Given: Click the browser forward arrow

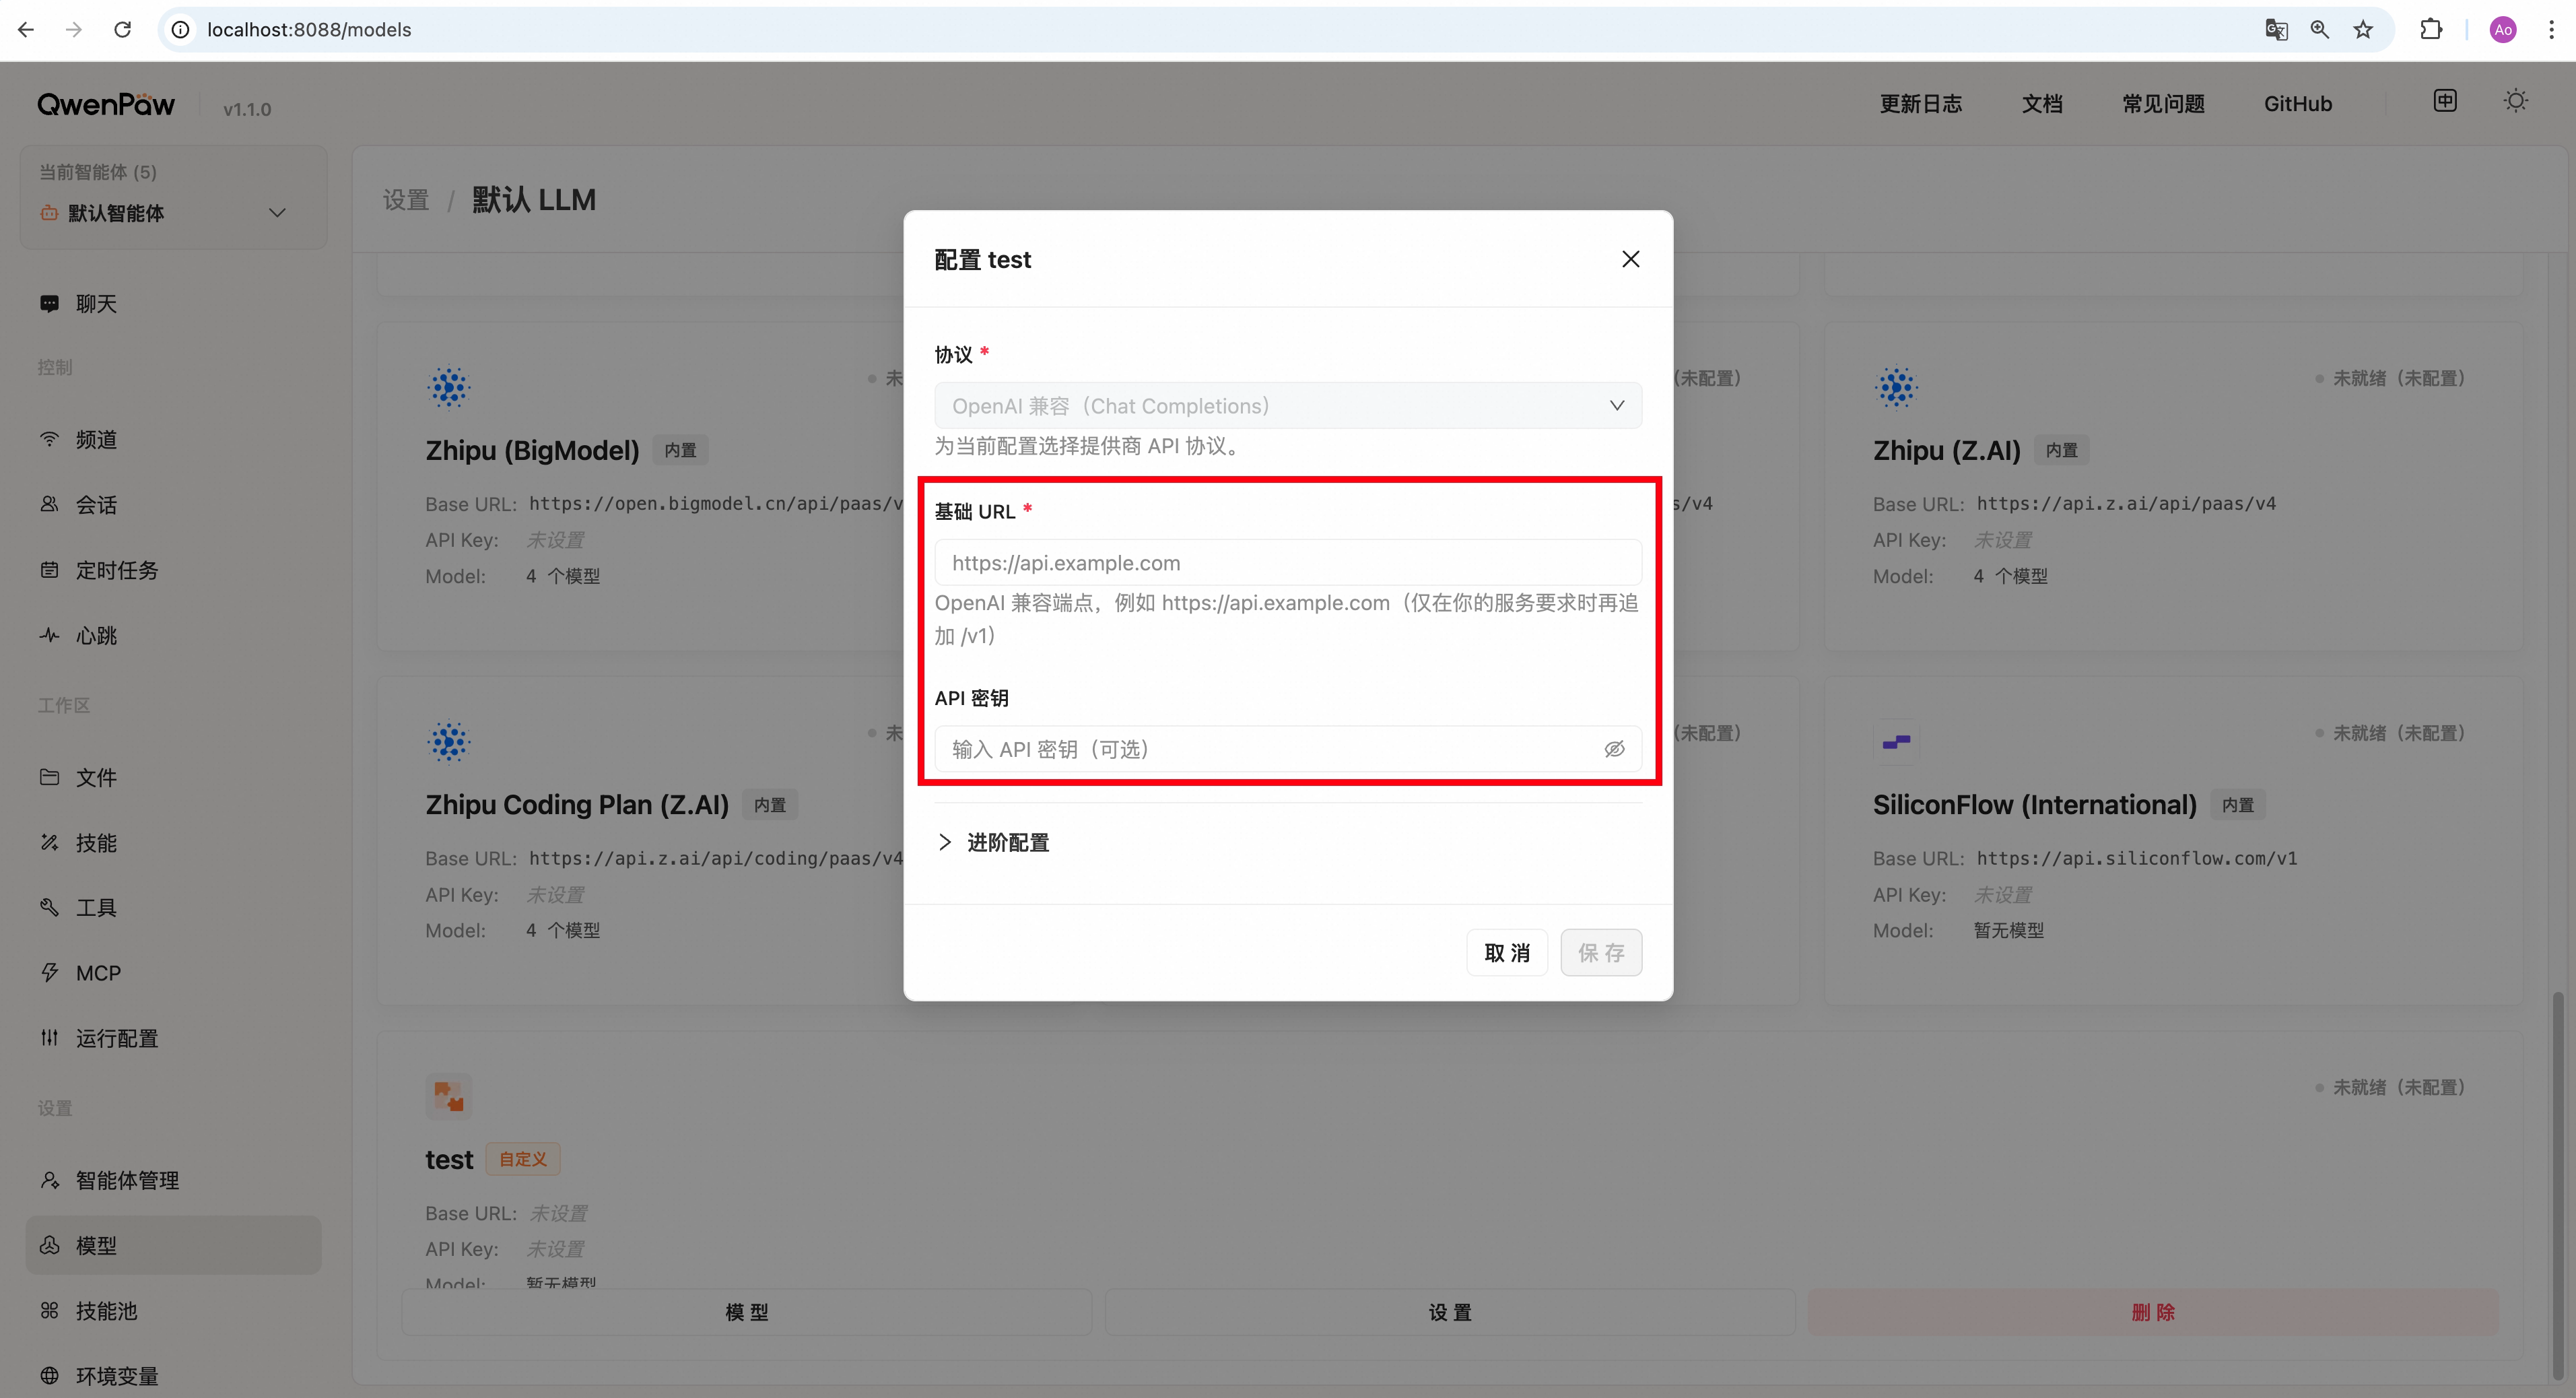Looking at the screenshot, I should pyautogui.click(x=74, y=30).
